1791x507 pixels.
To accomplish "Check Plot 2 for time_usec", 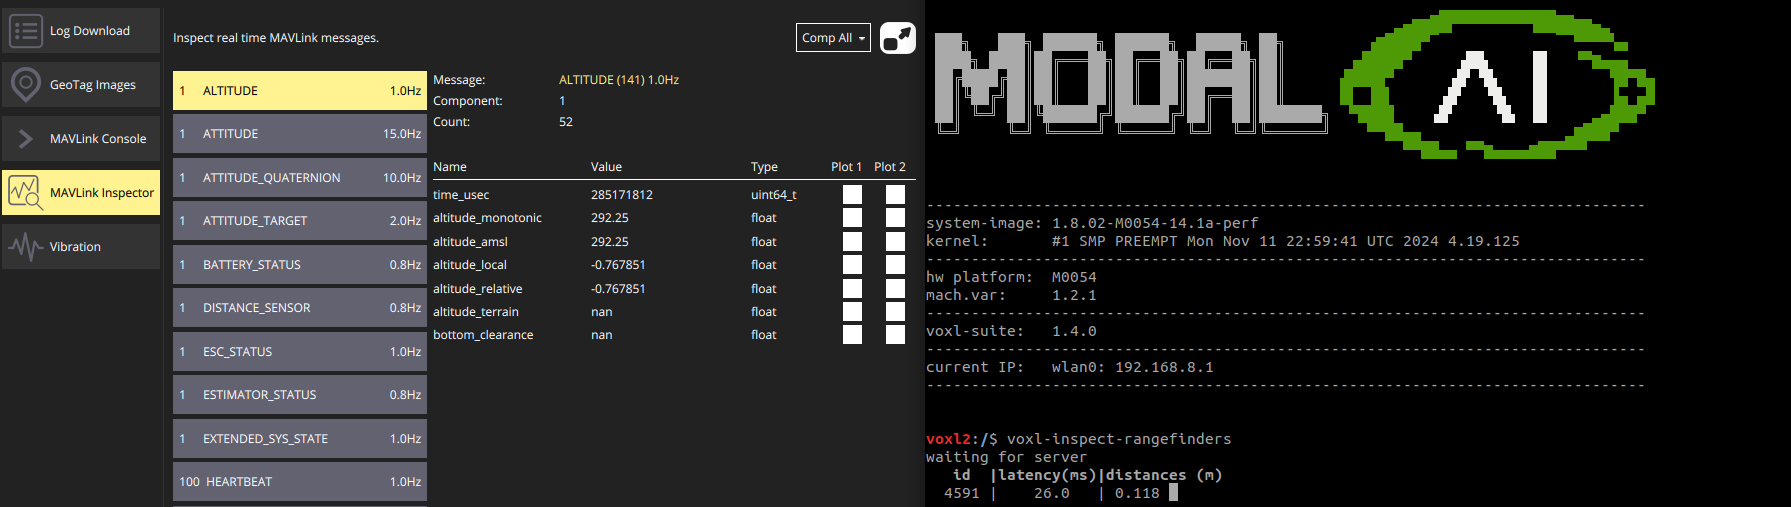I will [895, 194].
